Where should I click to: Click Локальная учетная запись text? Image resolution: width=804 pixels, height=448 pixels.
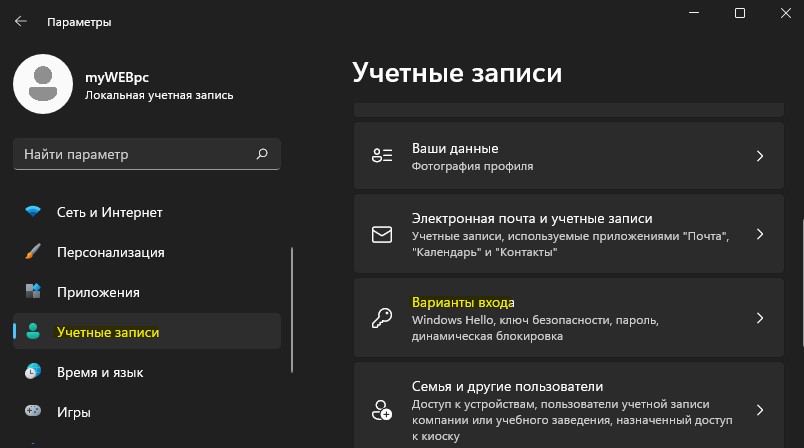click(159, 95)
